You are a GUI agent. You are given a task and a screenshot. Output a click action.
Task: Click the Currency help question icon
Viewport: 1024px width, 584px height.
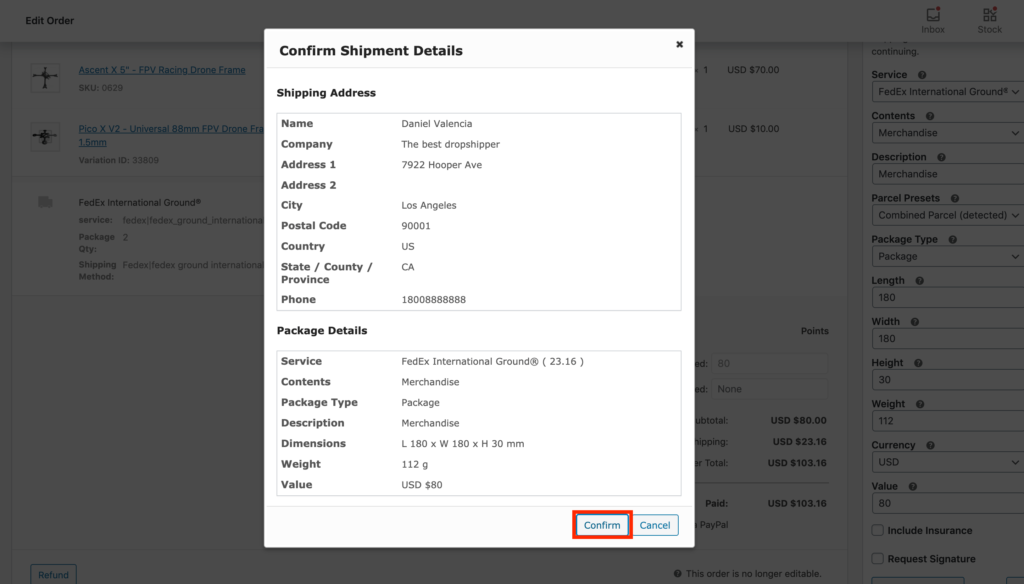click(930, 445)
